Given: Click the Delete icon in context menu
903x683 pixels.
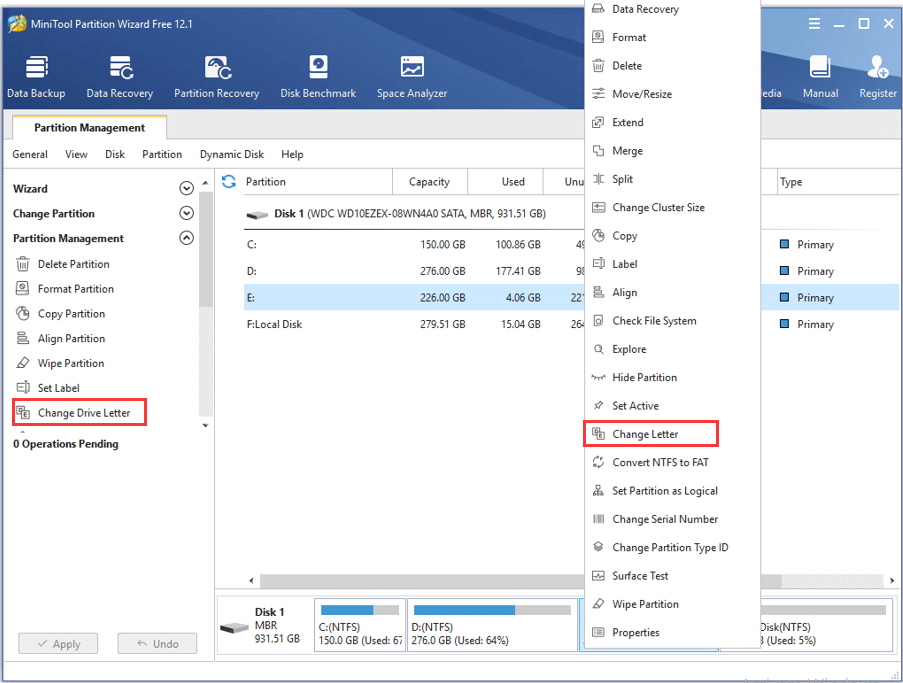Looking at the screenshot, I should coord(598,65).
